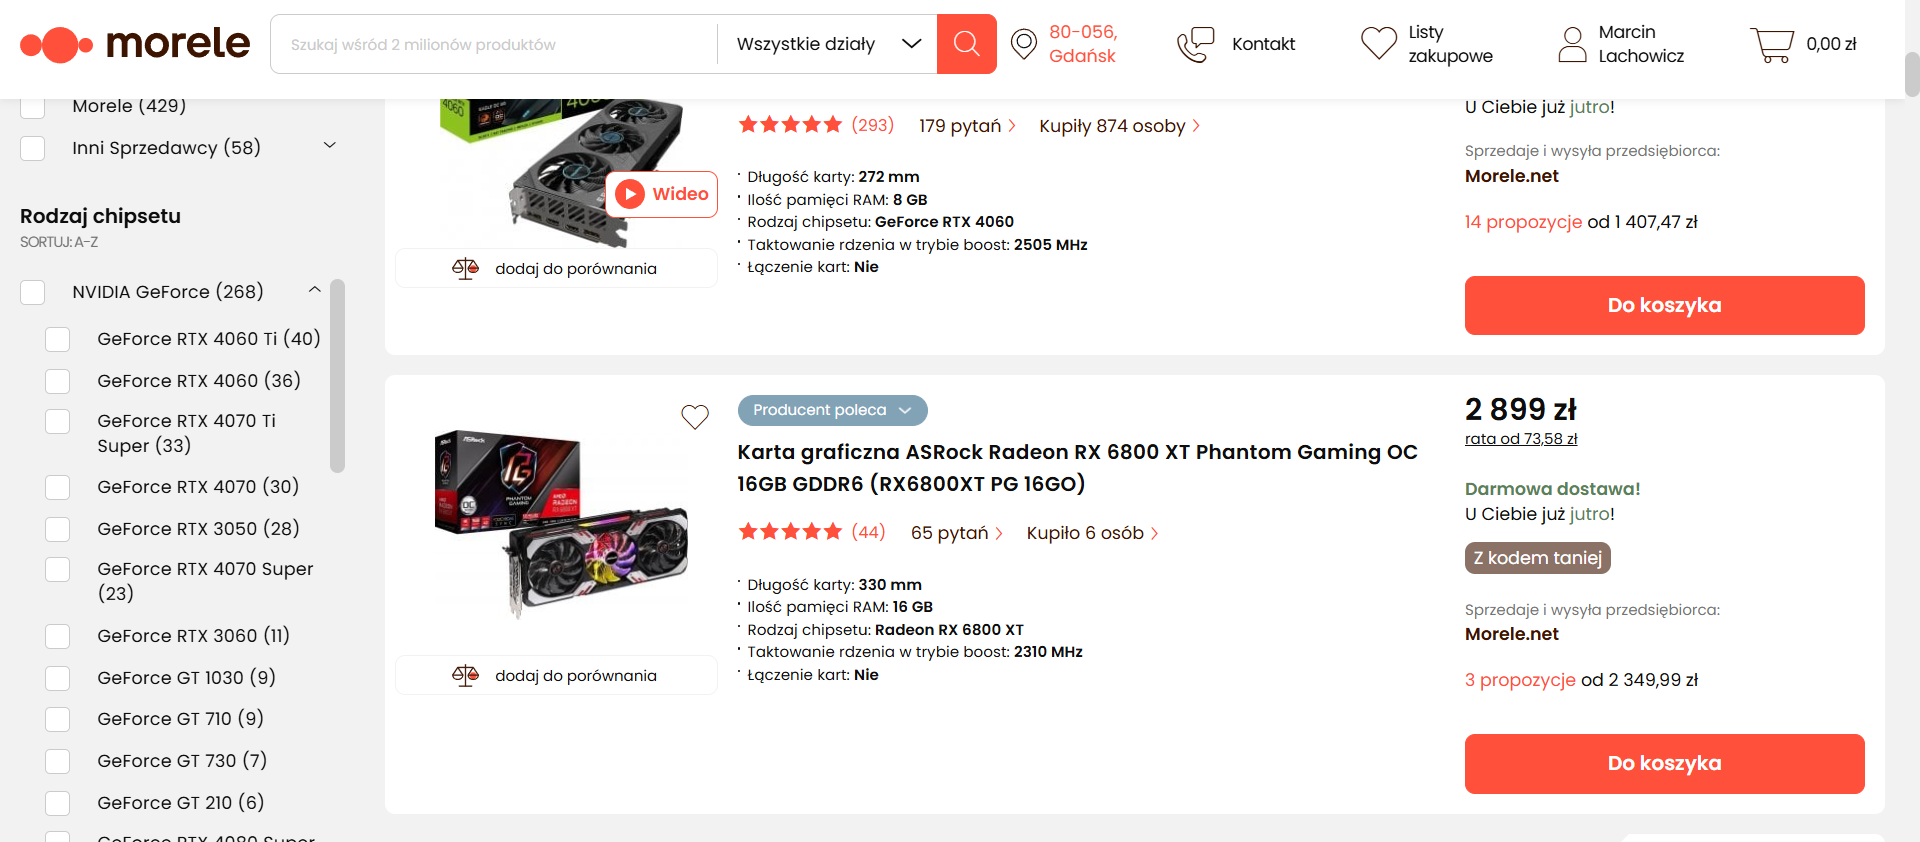The image size is (1920, 842).
Task: Click the Kontakt phone icon
Action: point(1195,44)
